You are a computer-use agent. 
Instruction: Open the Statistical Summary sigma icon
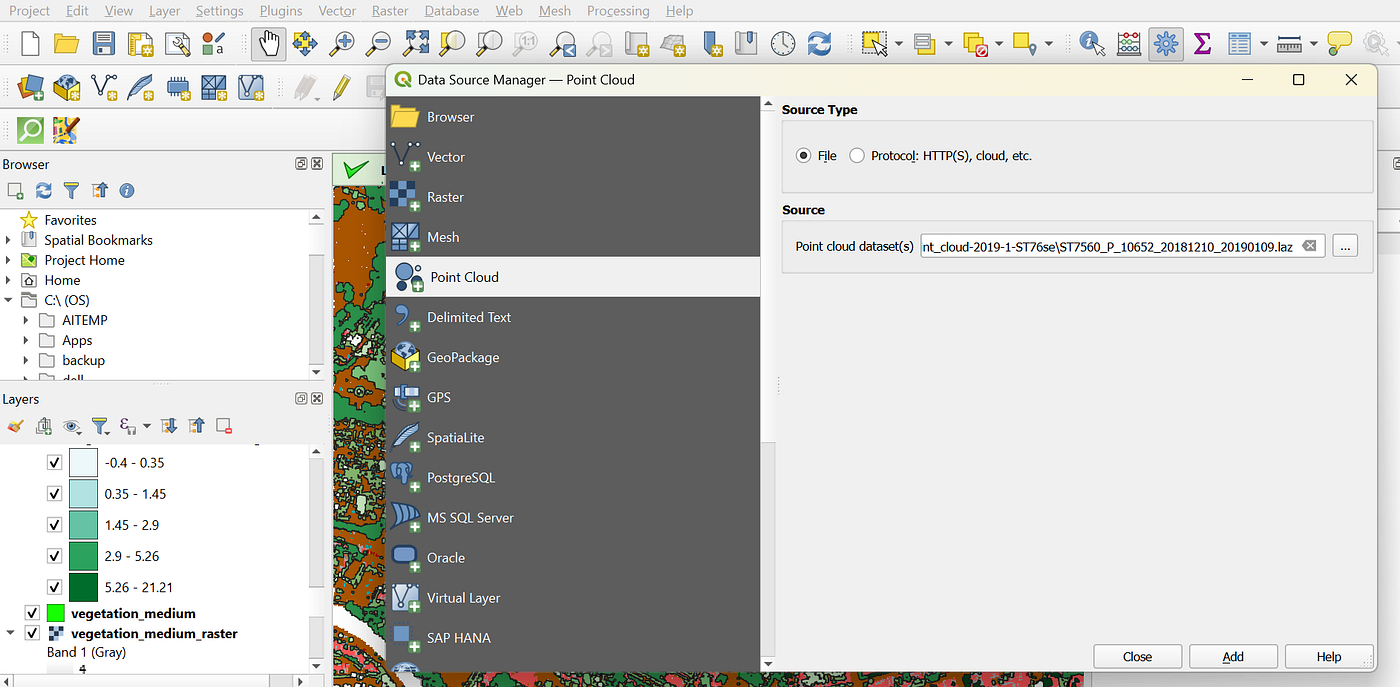(1203, 43)
